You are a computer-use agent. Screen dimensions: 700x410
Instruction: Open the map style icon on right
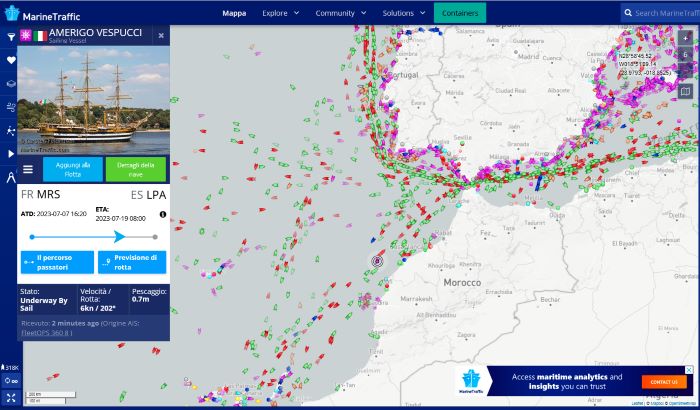tap(685, 91)
